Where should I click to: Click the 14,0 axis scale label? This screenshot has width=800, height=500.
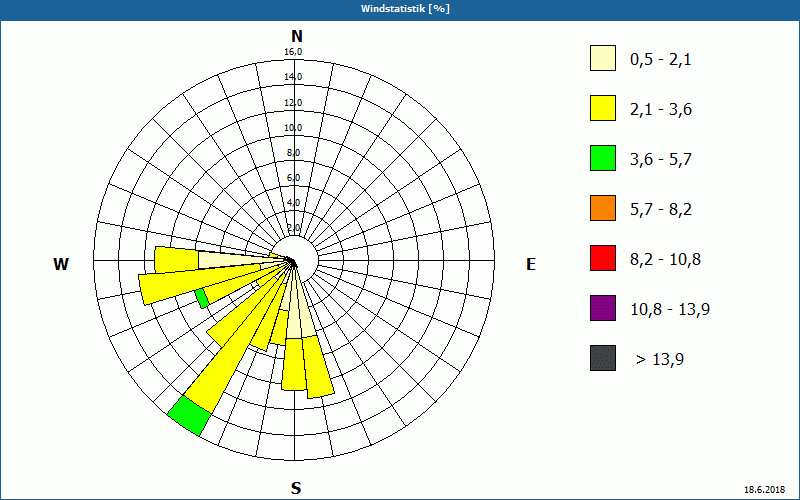pyautogui.click(x=293, y=77)
